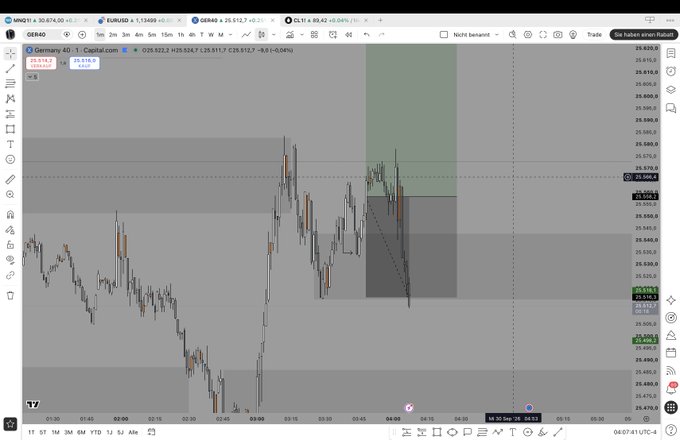Screen dimensions: 680x440
Task: Select the Alle date range
Action: click(x=133, y=432)
